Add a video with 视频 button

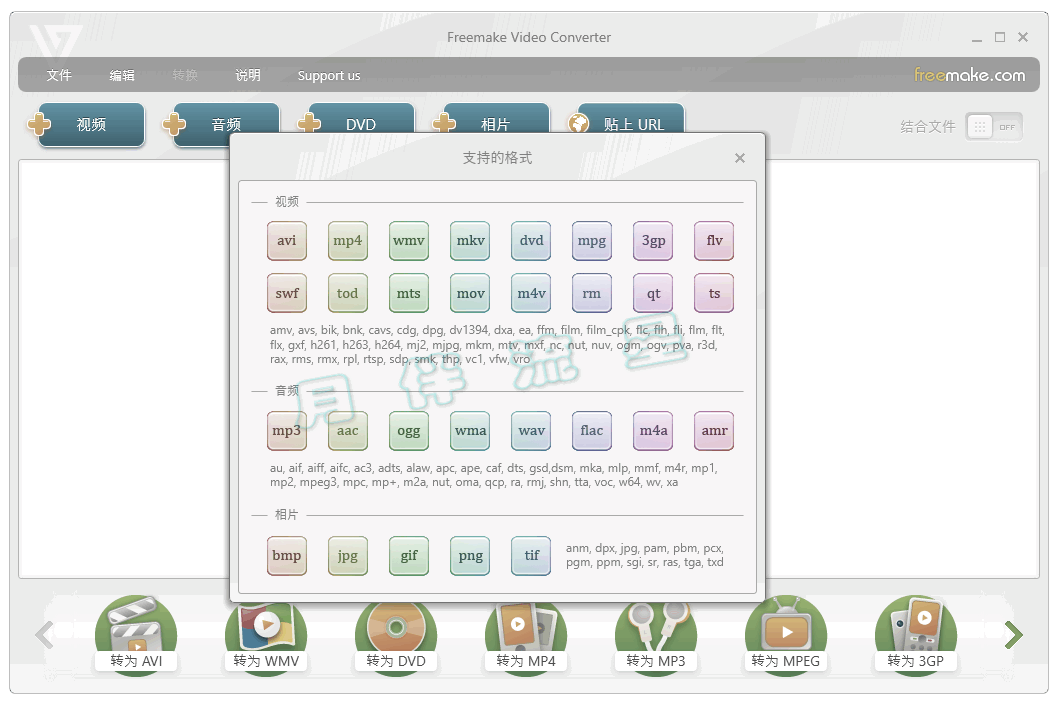coord(86,124)
